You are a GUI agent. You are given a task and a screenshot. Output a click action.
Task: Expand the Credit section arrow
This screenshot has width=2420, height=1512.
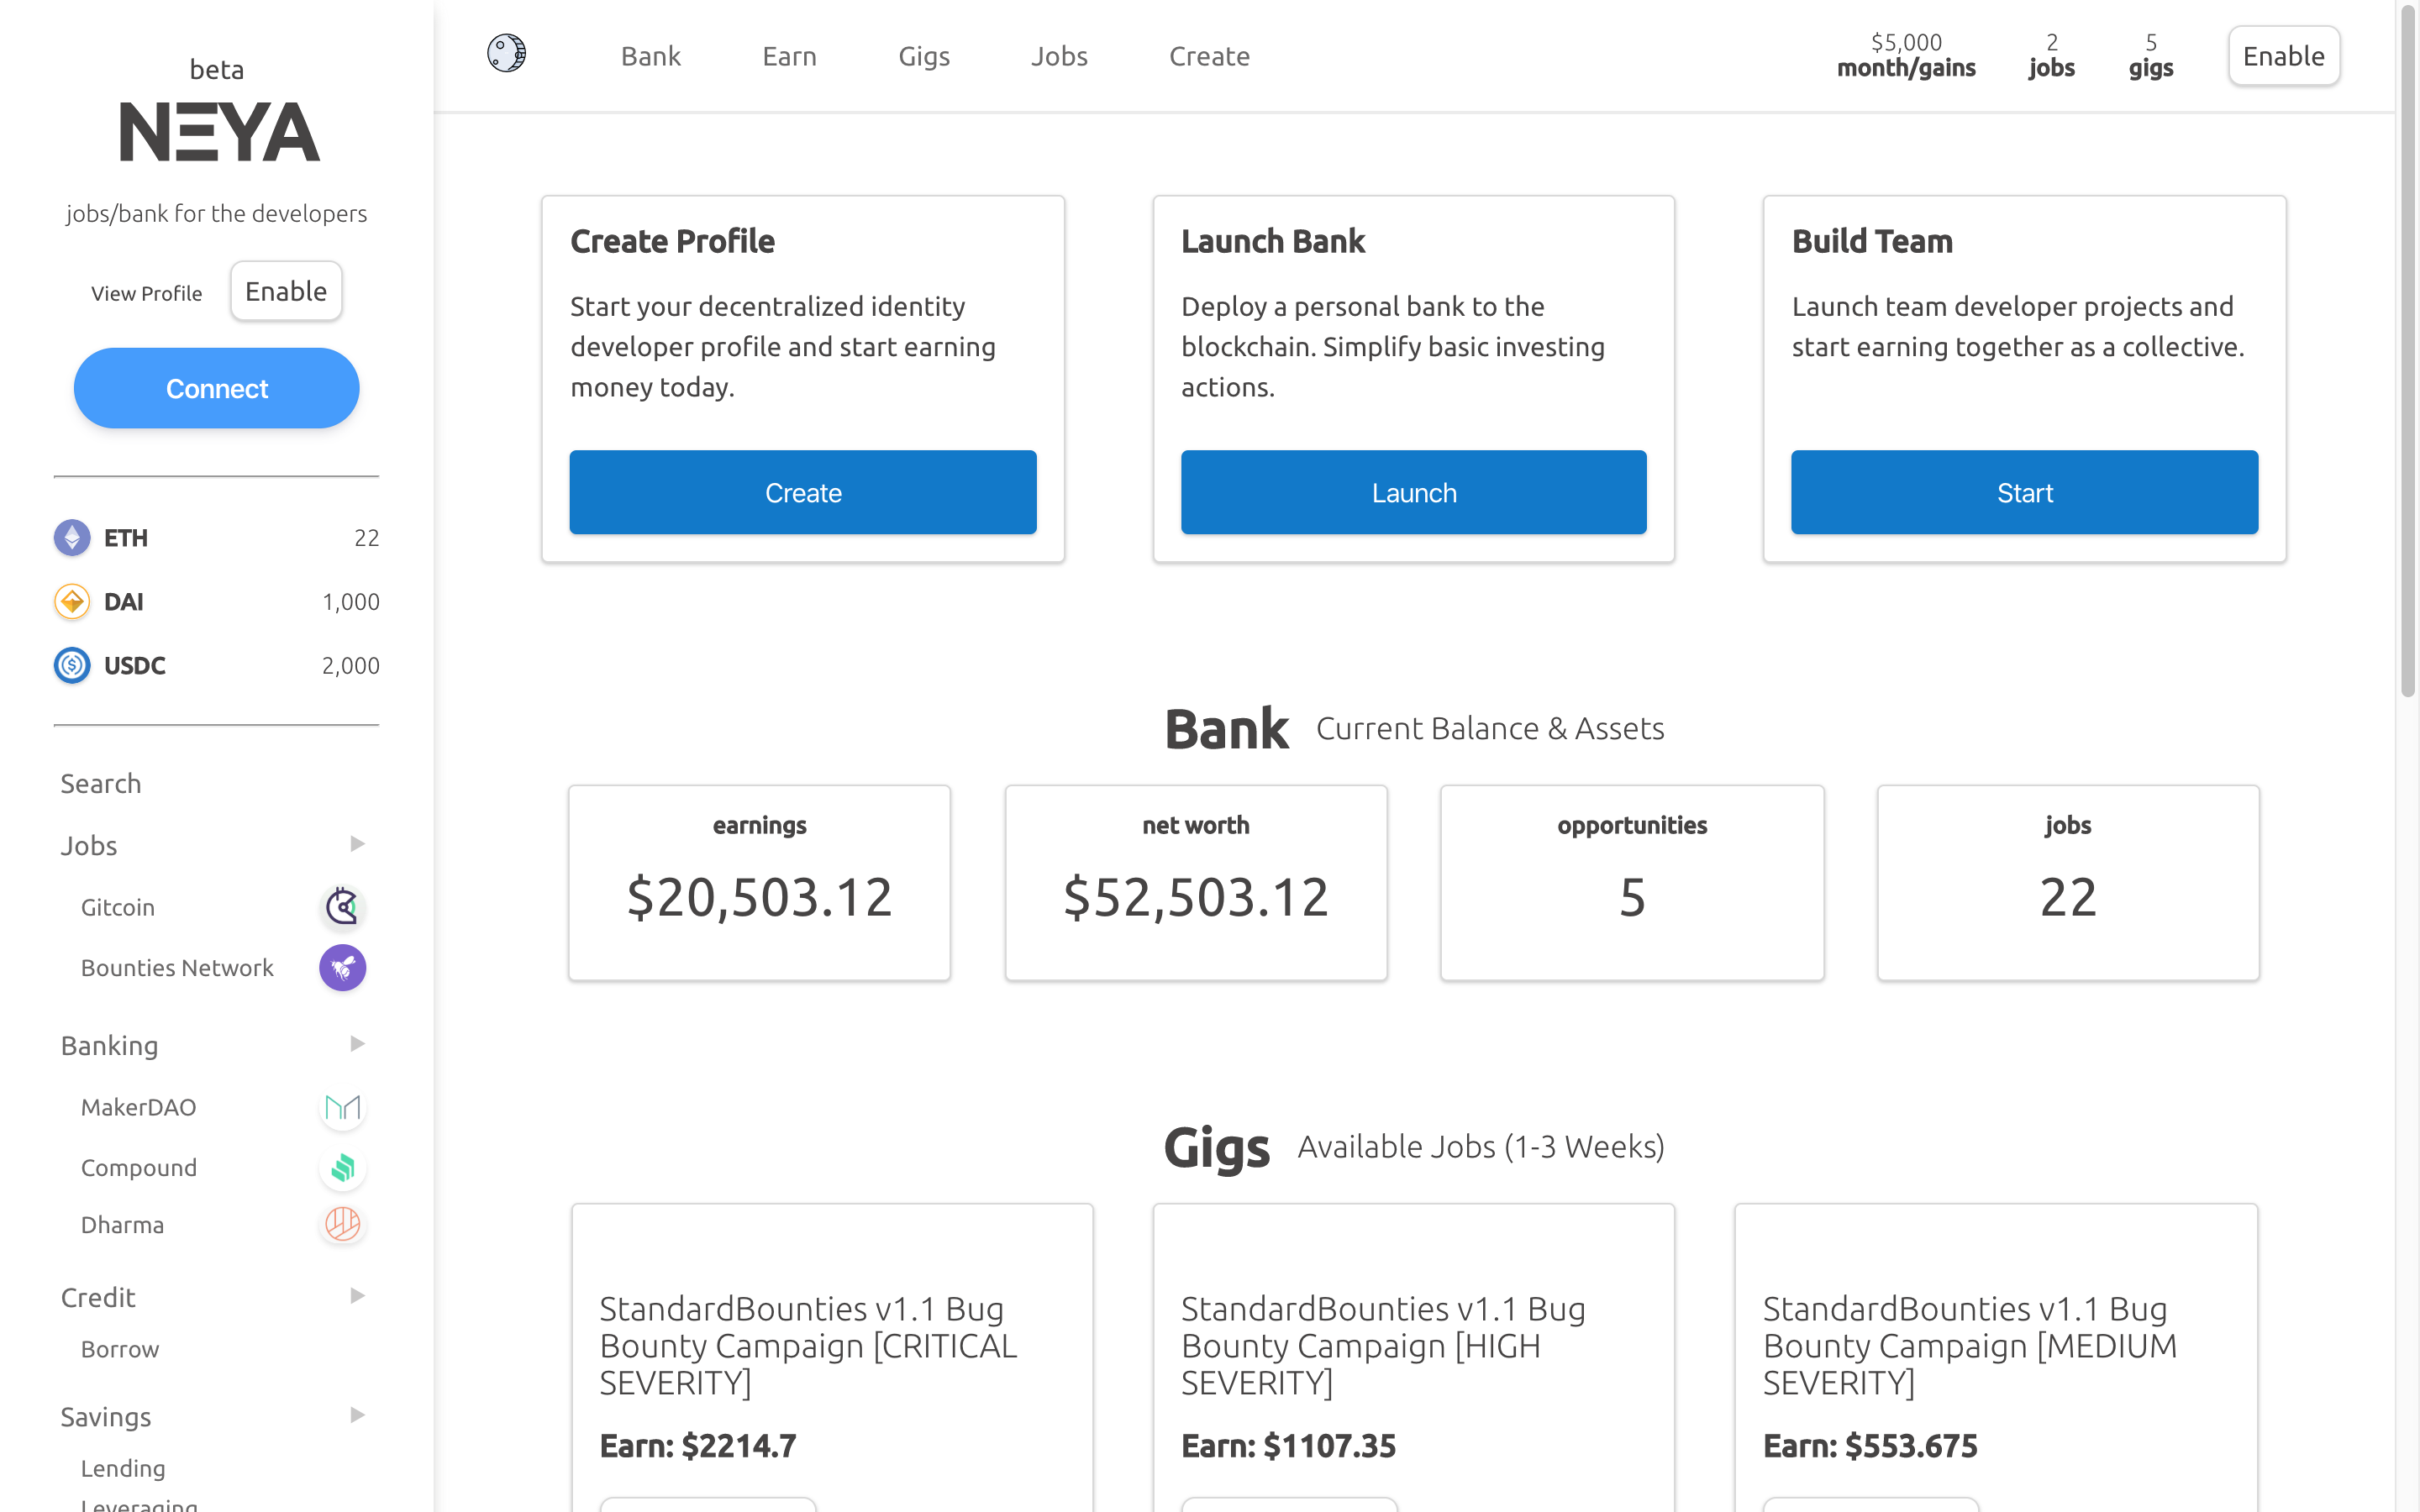pos(357,1296)
